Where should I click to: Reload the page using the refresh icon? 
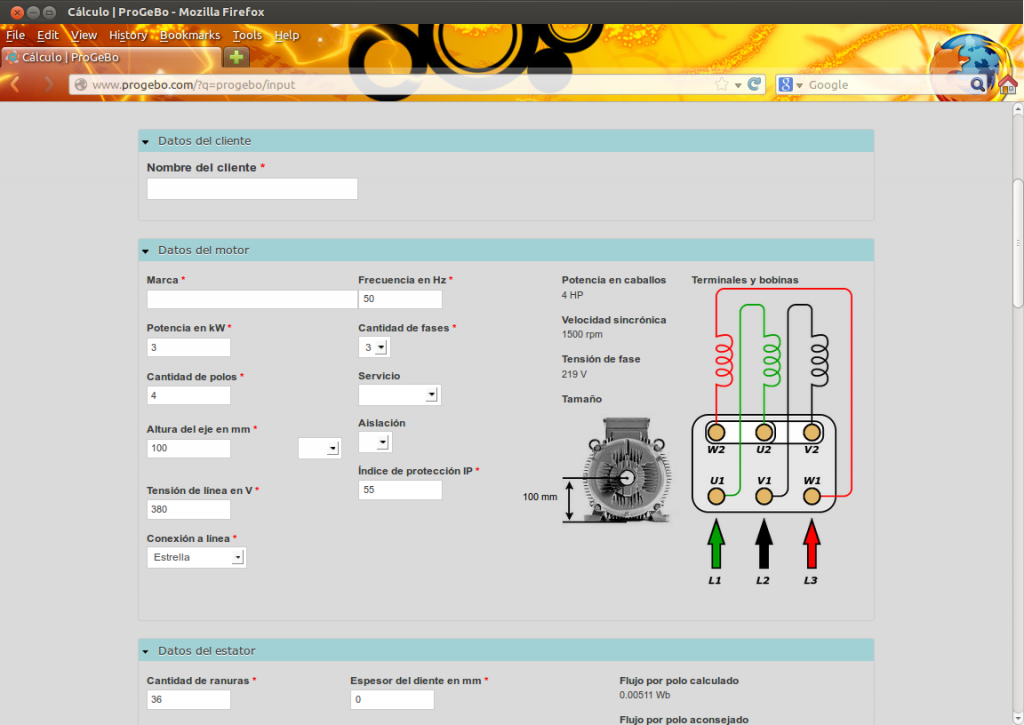tap(755, 85)
